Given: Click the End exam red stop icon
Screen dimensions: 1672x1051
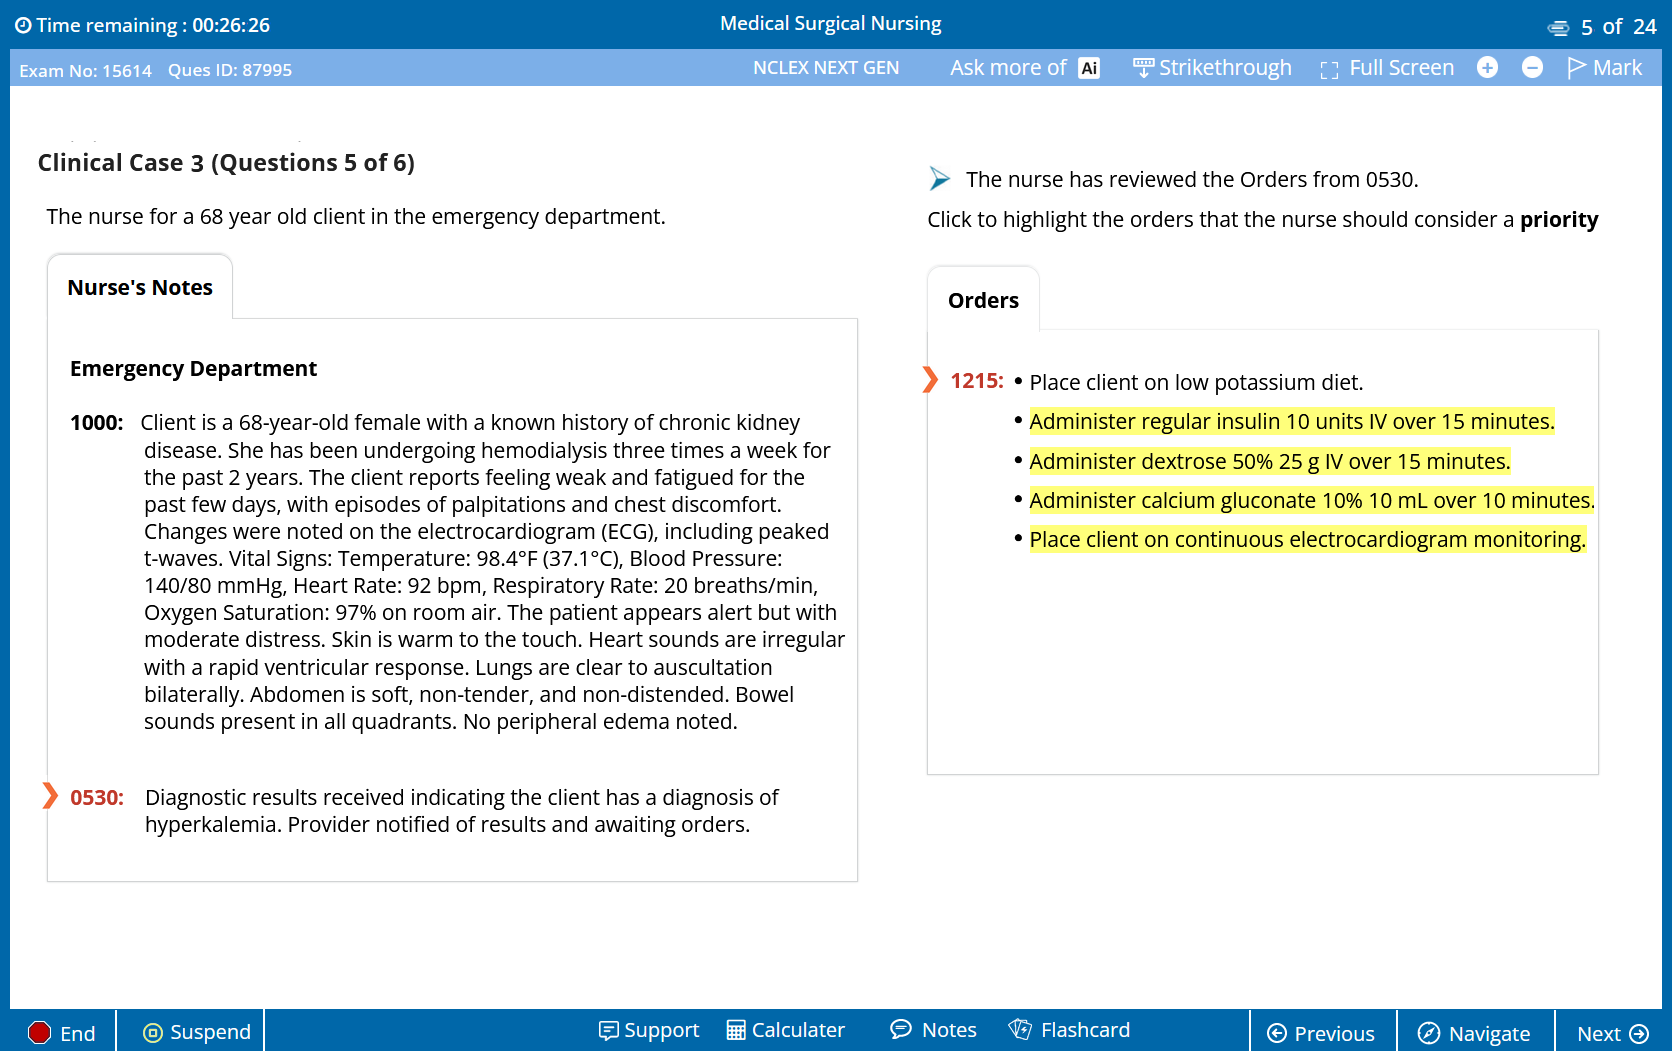Looking at the screenshot, I should click(39, 1032).
